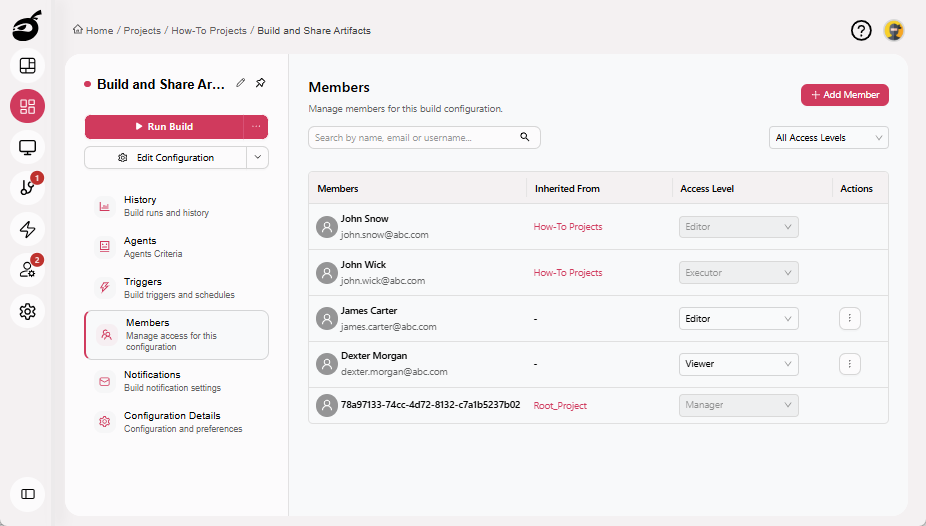
Task: Open the Root_Project link
Action: 560,406
